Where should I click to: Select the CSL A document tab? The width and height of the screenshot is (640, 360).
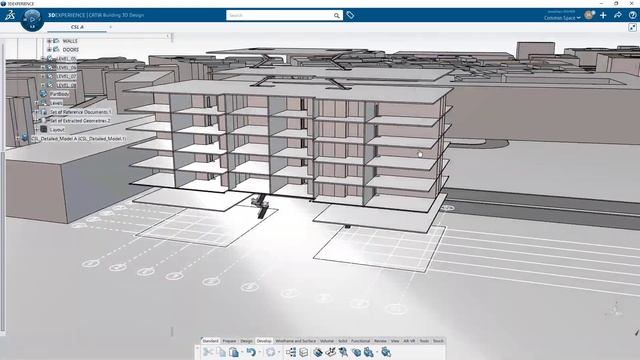(77, 27)
